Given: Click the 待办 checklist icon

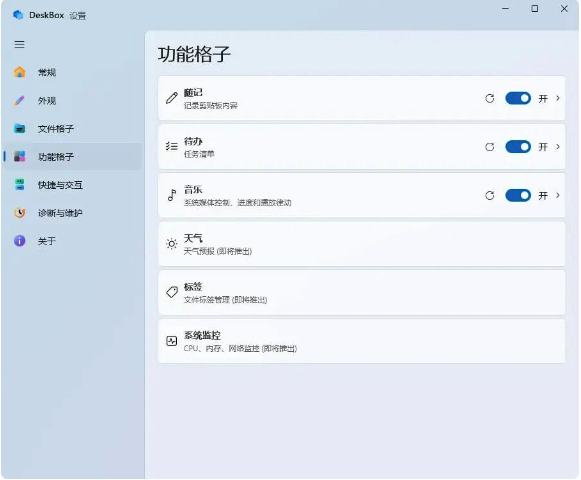Looking at the screenshot, I should (x=172, y=146).
